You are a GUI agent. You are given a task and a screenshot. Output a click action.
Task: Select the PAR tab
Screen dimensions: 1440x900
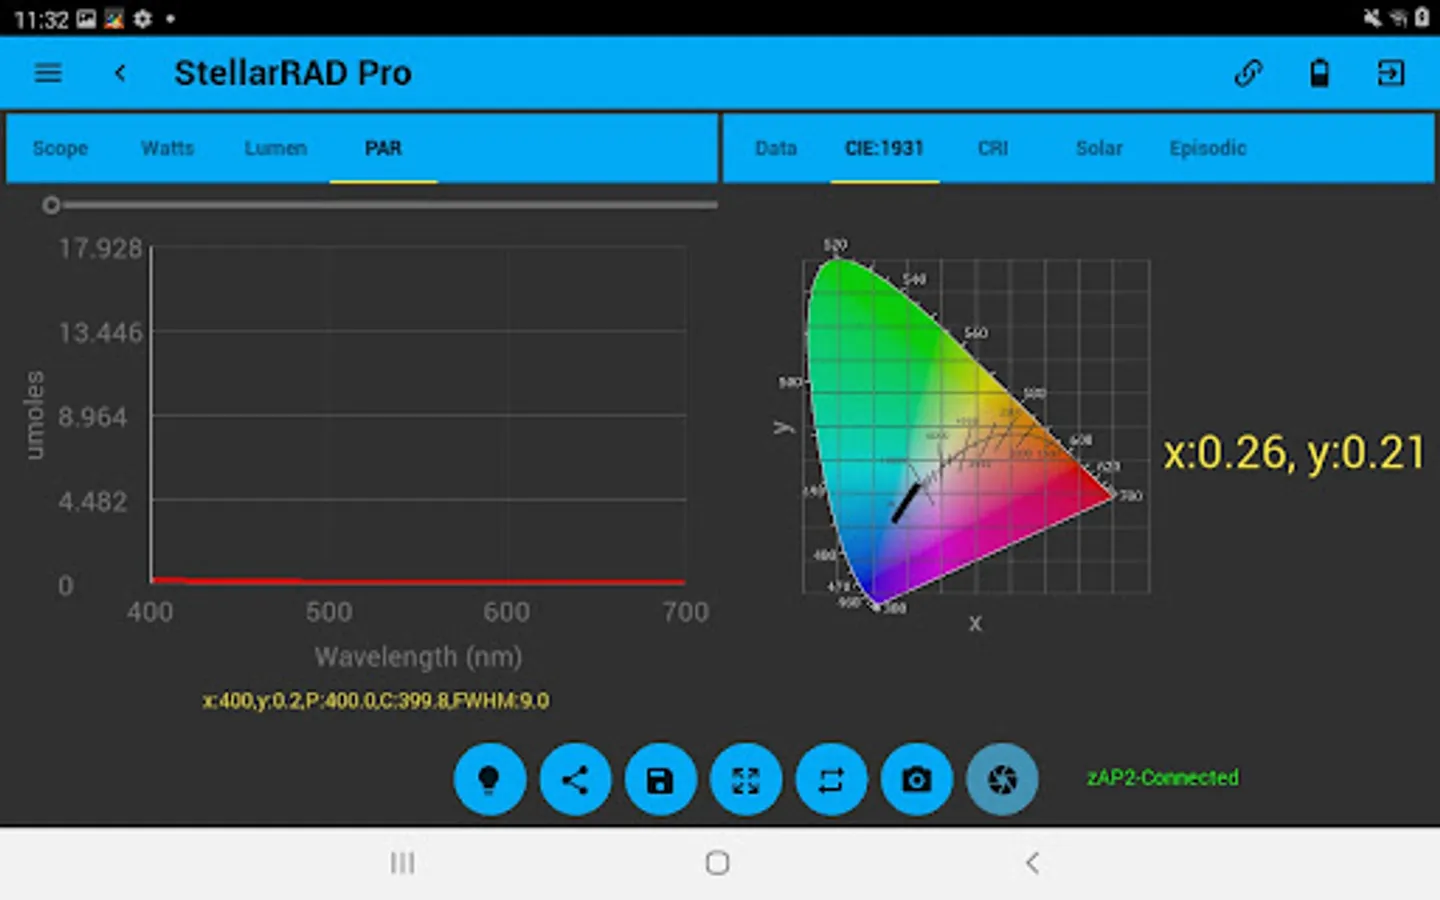(x=383, y=148)
